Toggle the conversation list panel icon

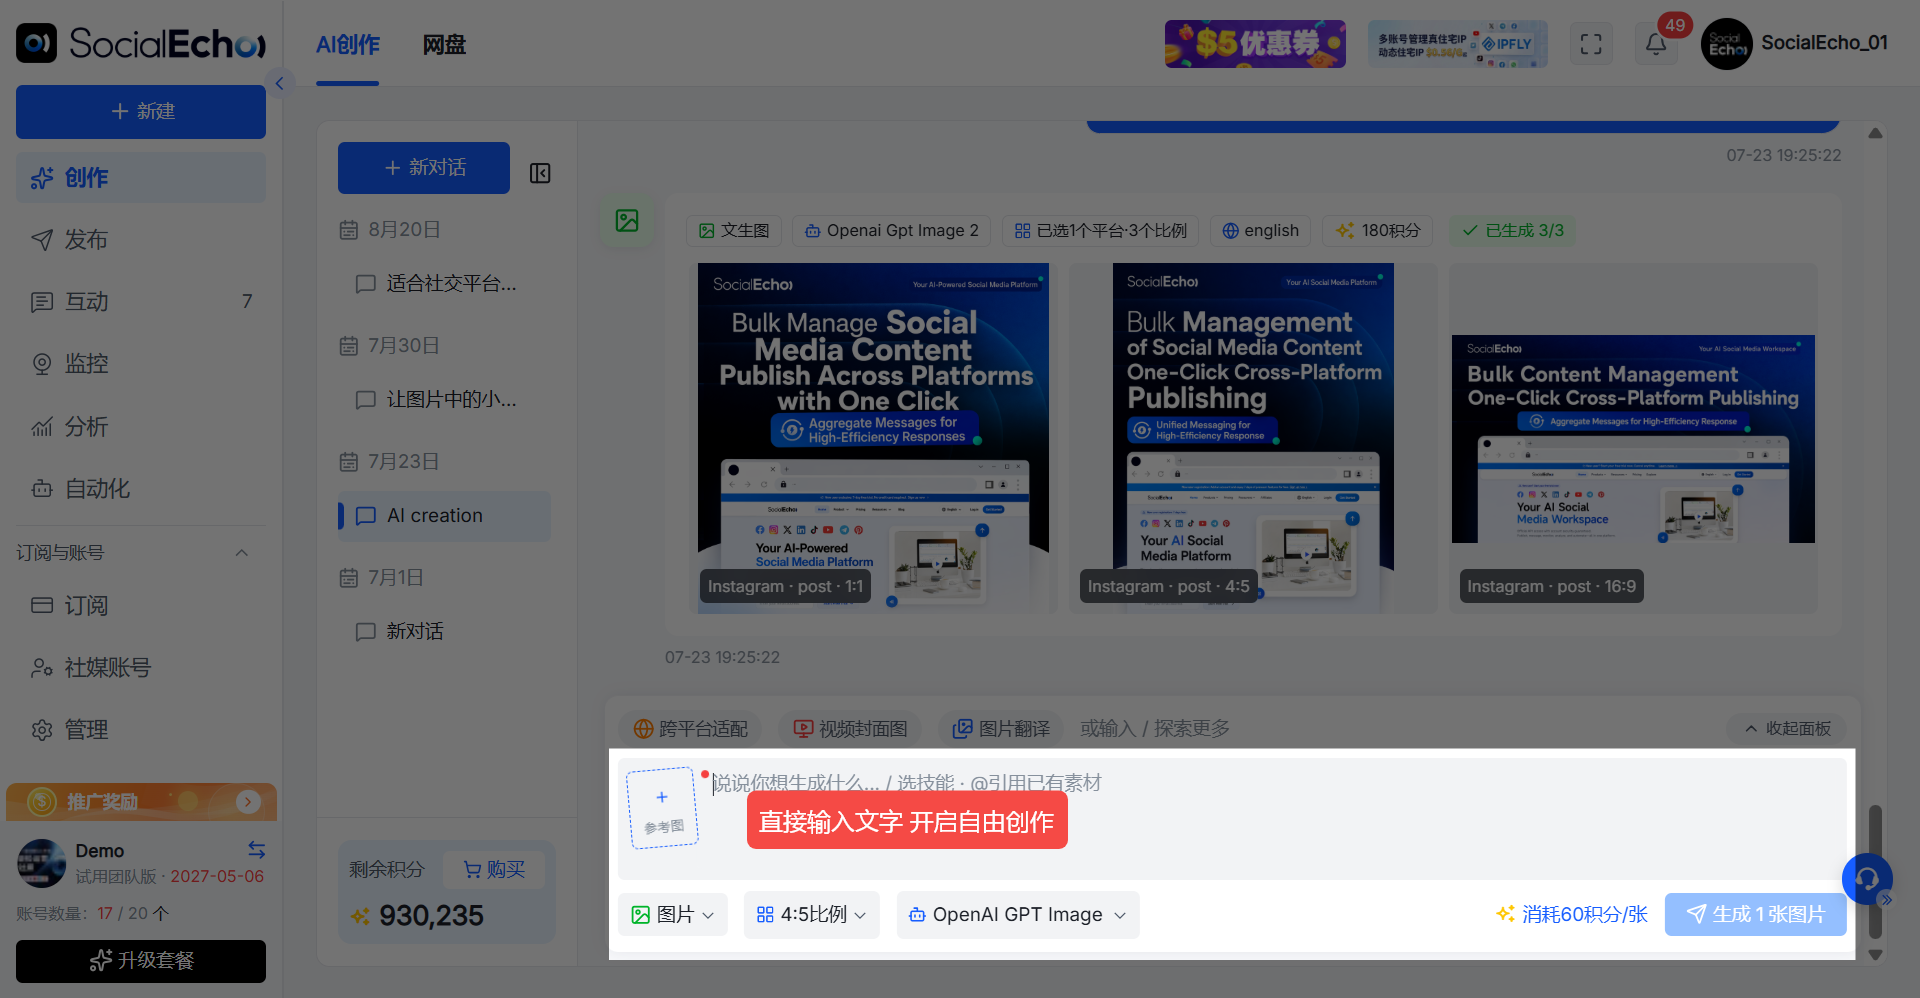540,173
